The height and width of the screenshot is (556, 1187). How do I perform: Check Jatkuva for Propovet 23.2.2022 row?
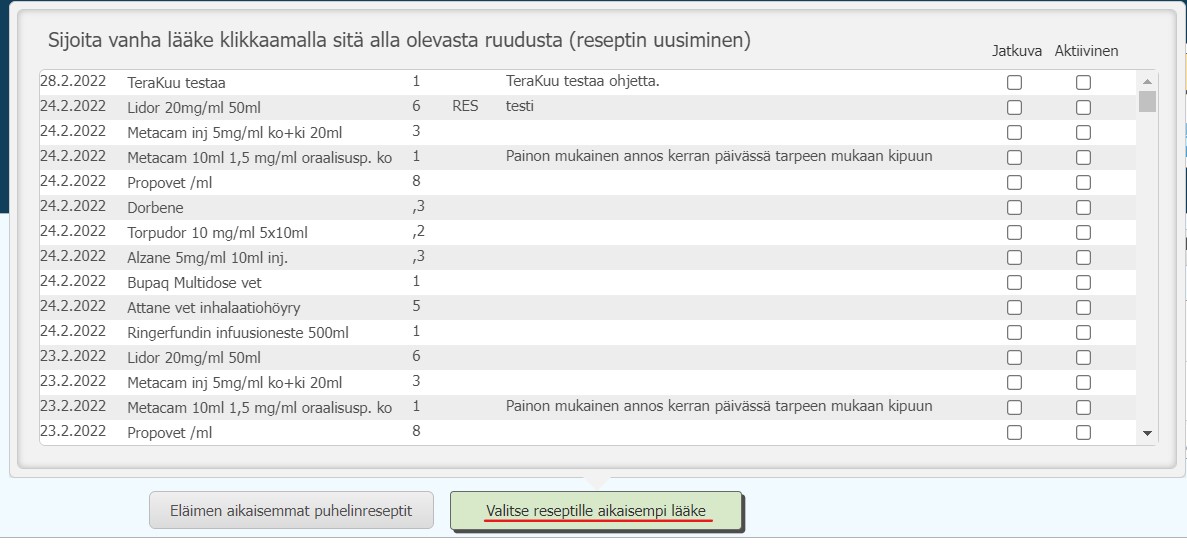tap(1014, 433)
